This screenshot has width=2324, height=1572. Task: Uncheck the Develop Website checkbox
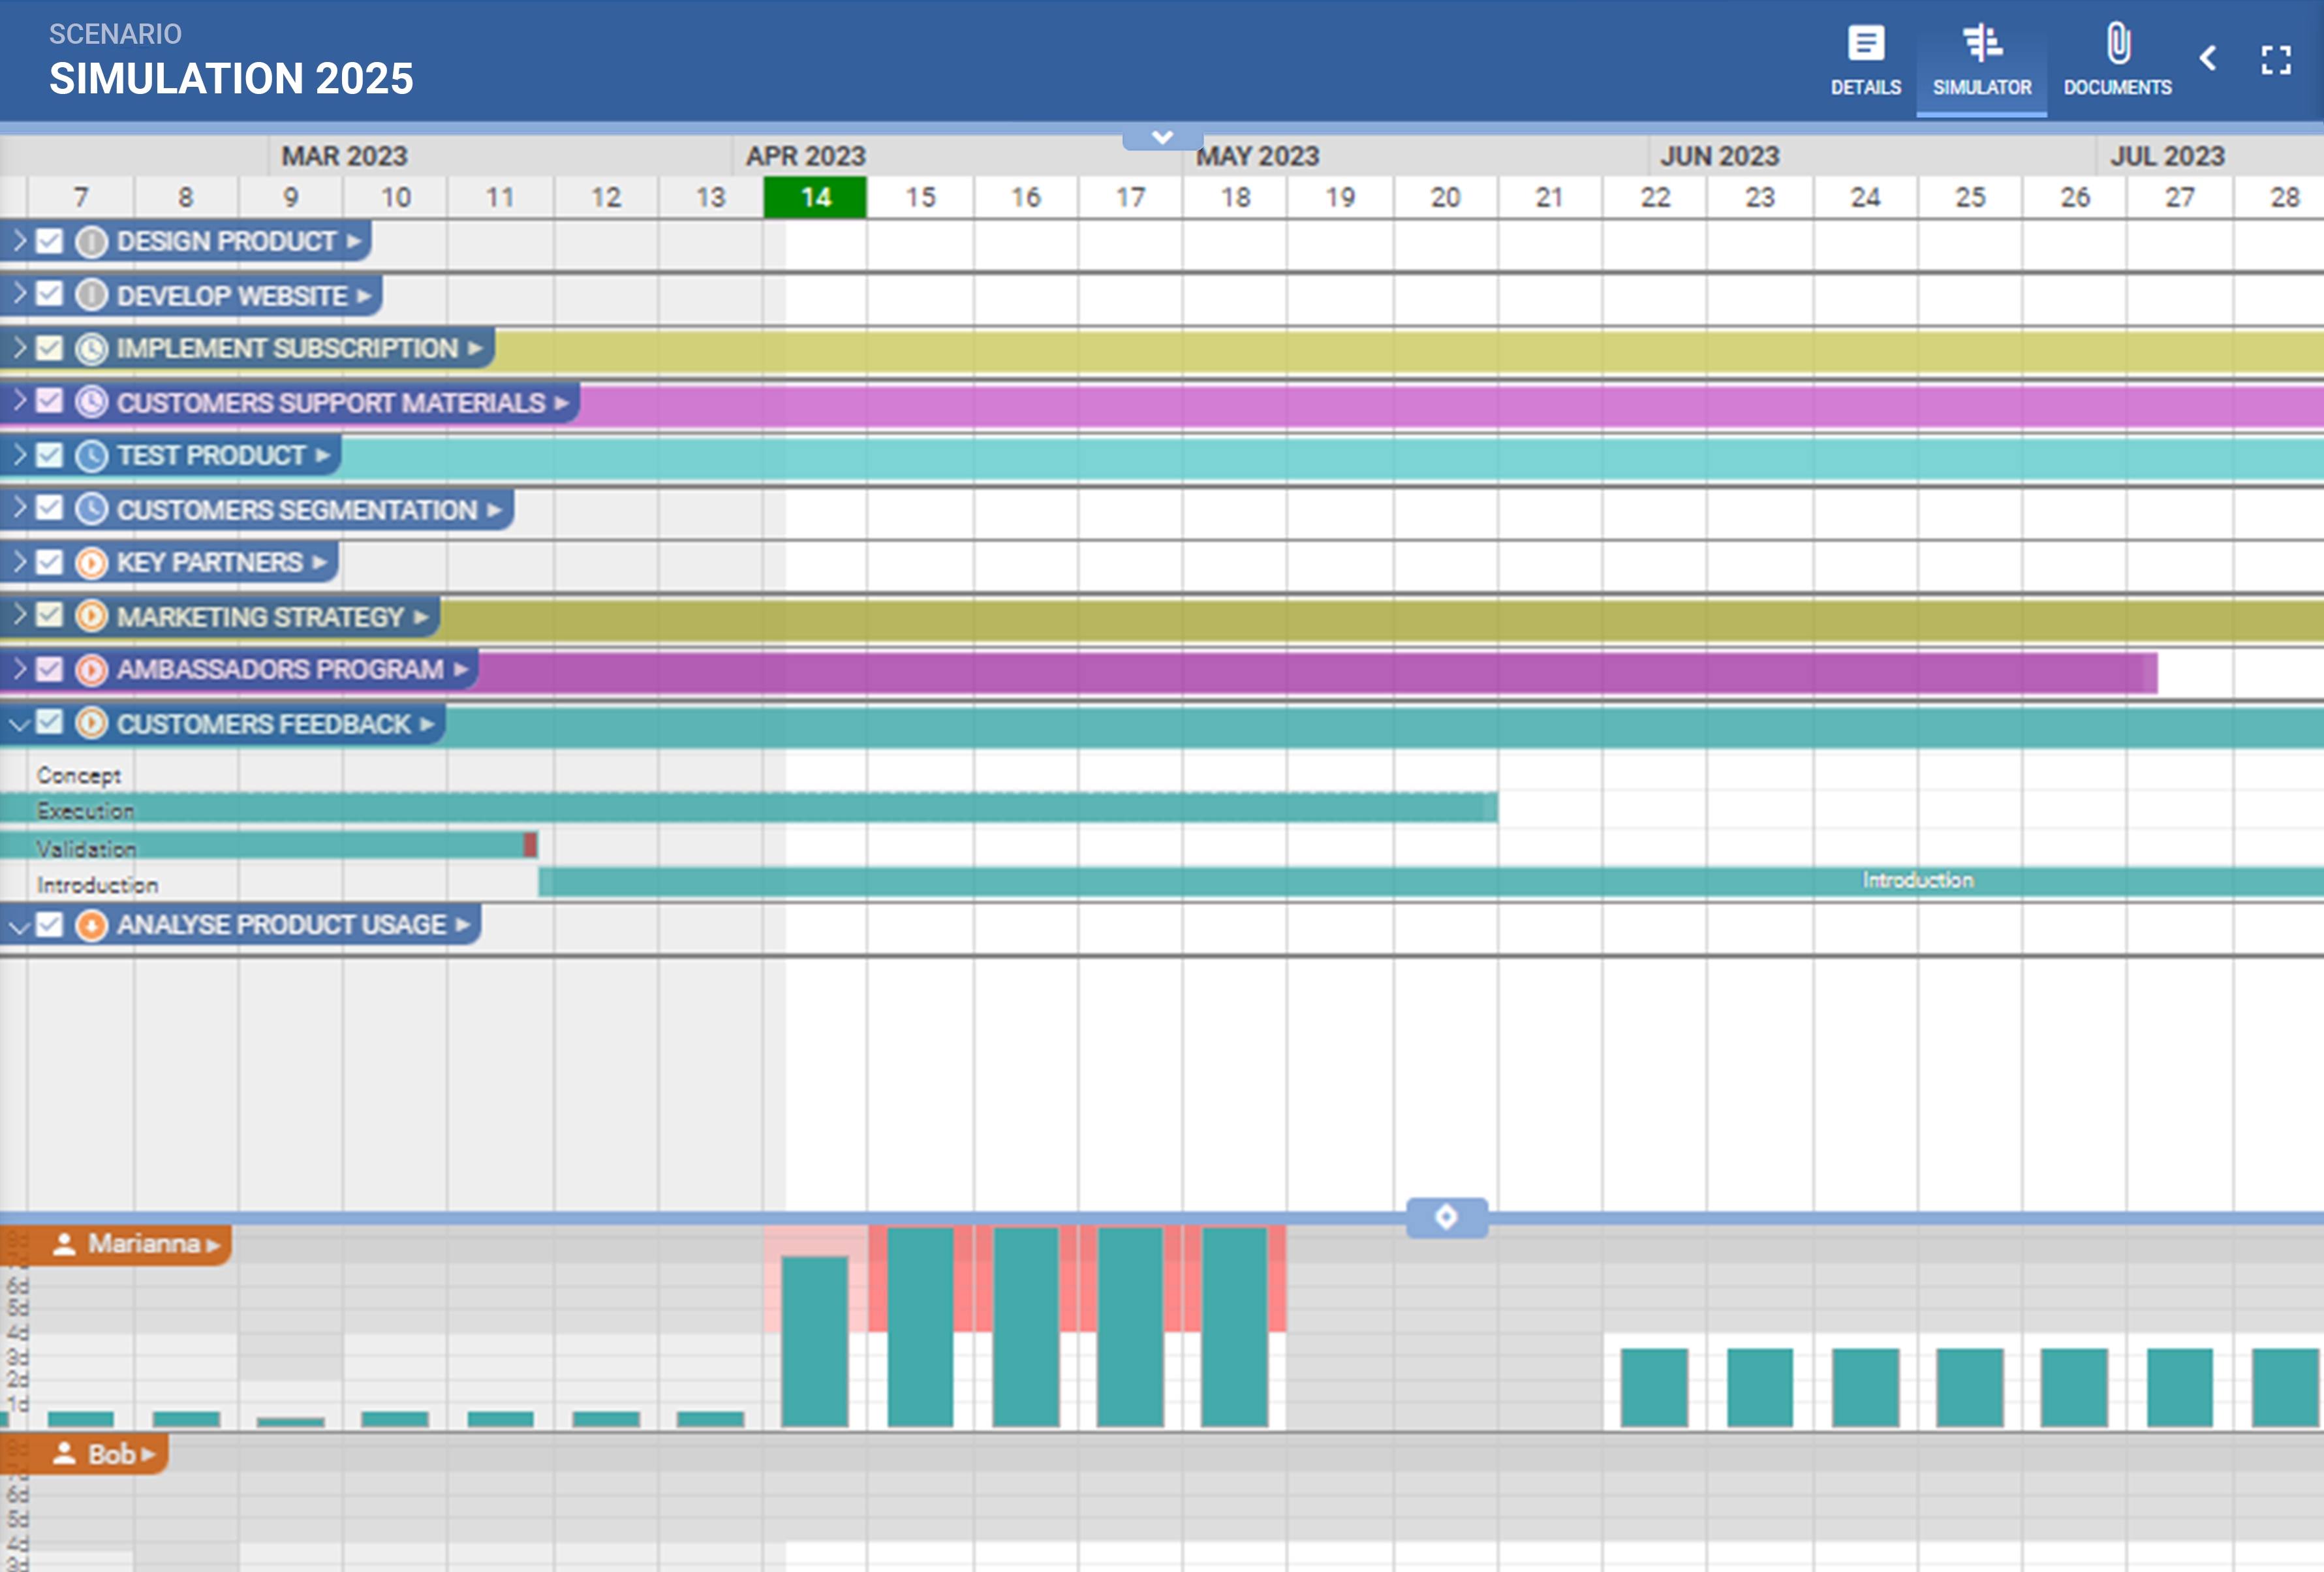[x=49, y=295]
